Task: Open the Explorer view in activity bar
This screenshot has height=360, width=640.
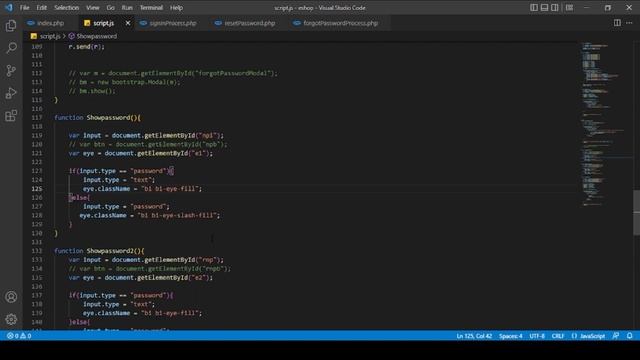Action: pos(11,26)
